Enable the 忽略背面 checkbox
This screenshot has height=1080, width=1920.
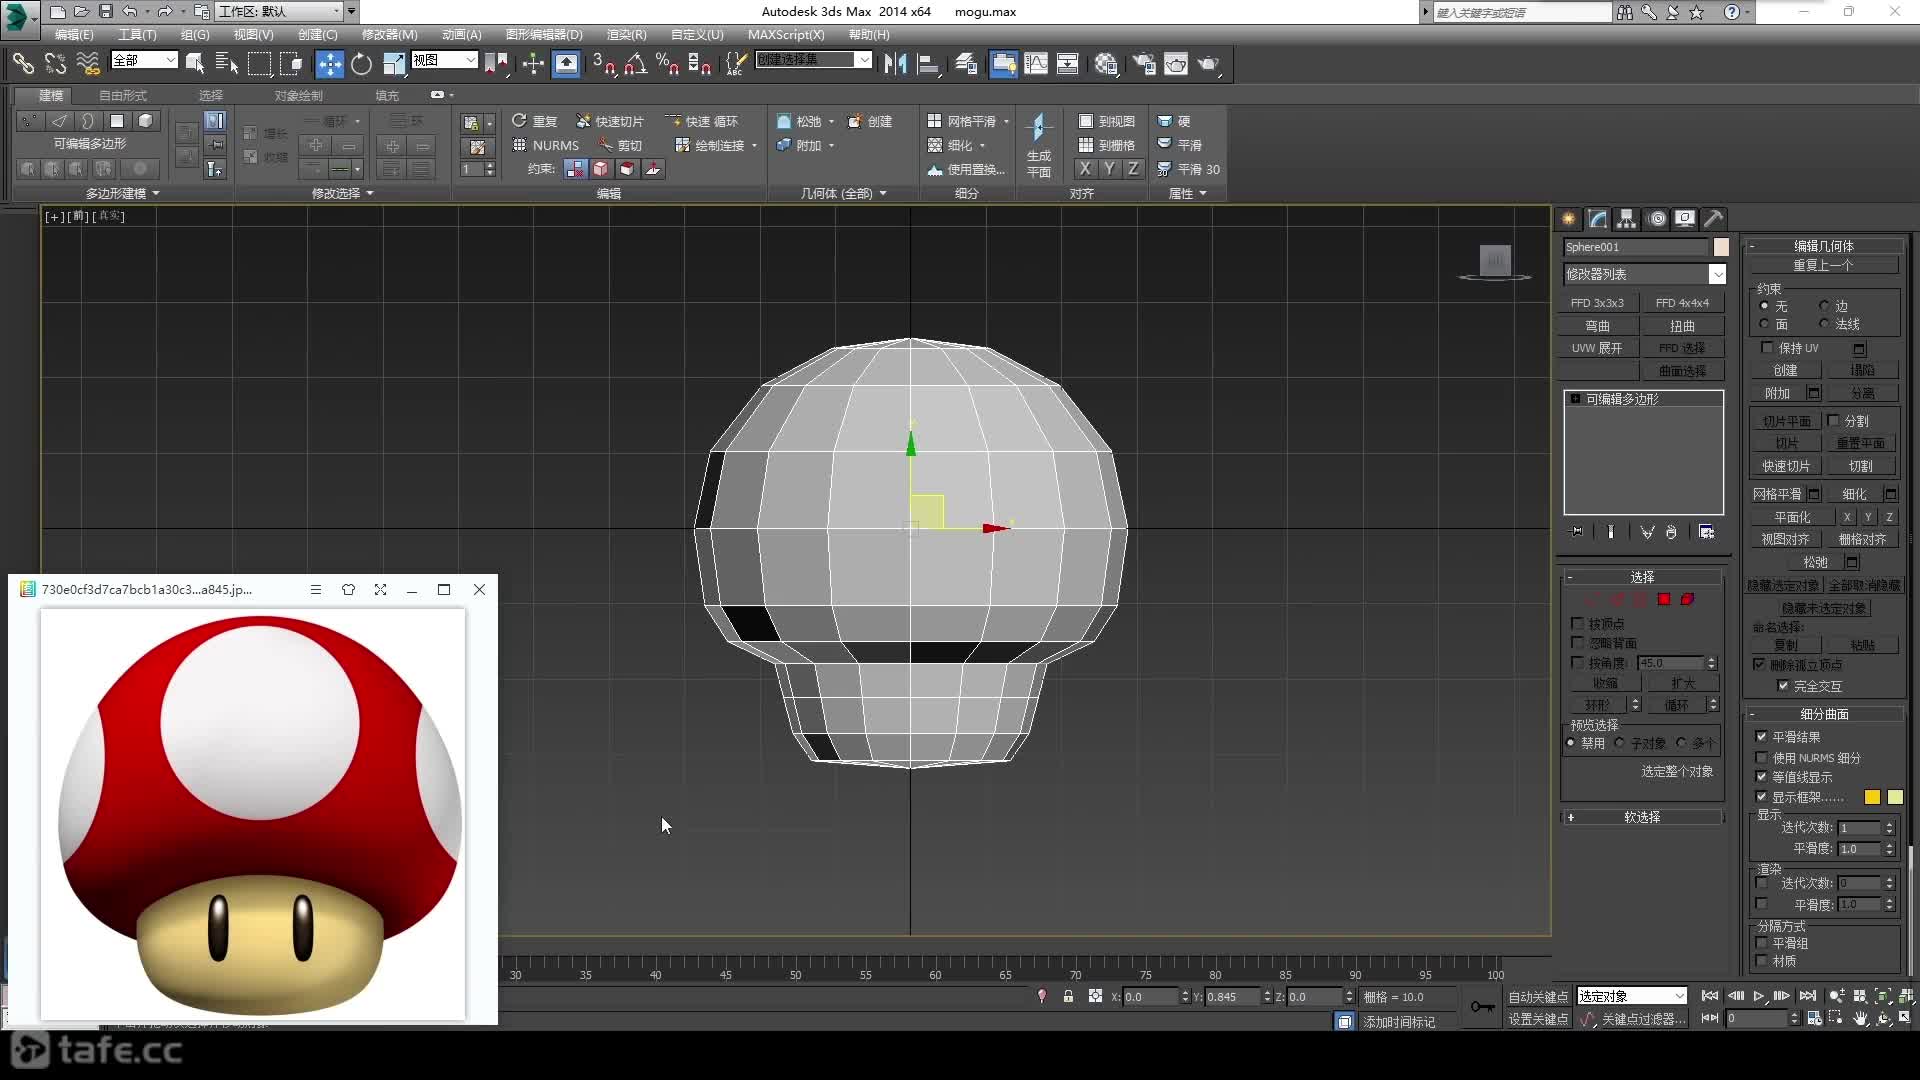[1577, 642]
